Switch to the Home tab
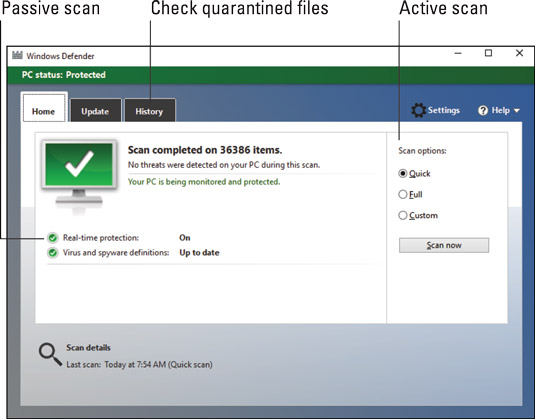Viewport: 535px width, 419px height. [x=44, y=108]
